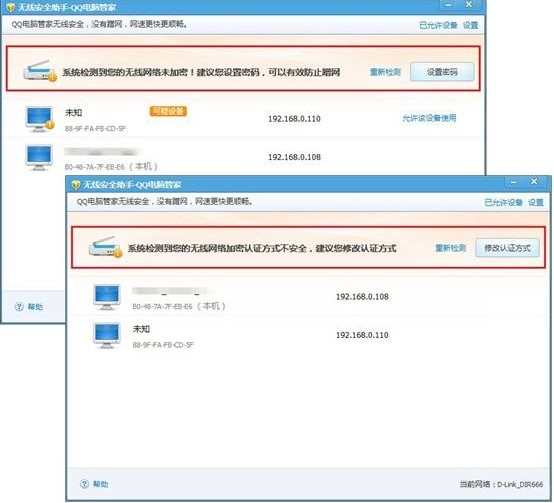Click 重新检测 link in back window

(x=385, y=72)
